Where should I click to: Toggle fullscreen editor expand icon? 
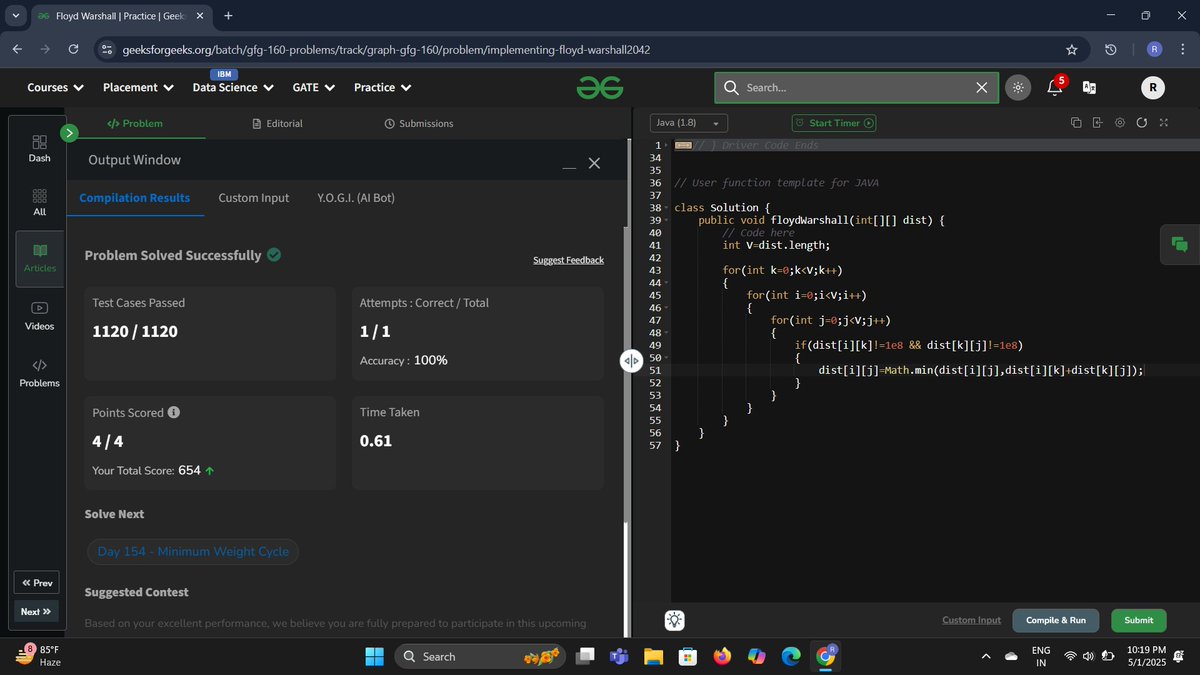click(1163, 122)
